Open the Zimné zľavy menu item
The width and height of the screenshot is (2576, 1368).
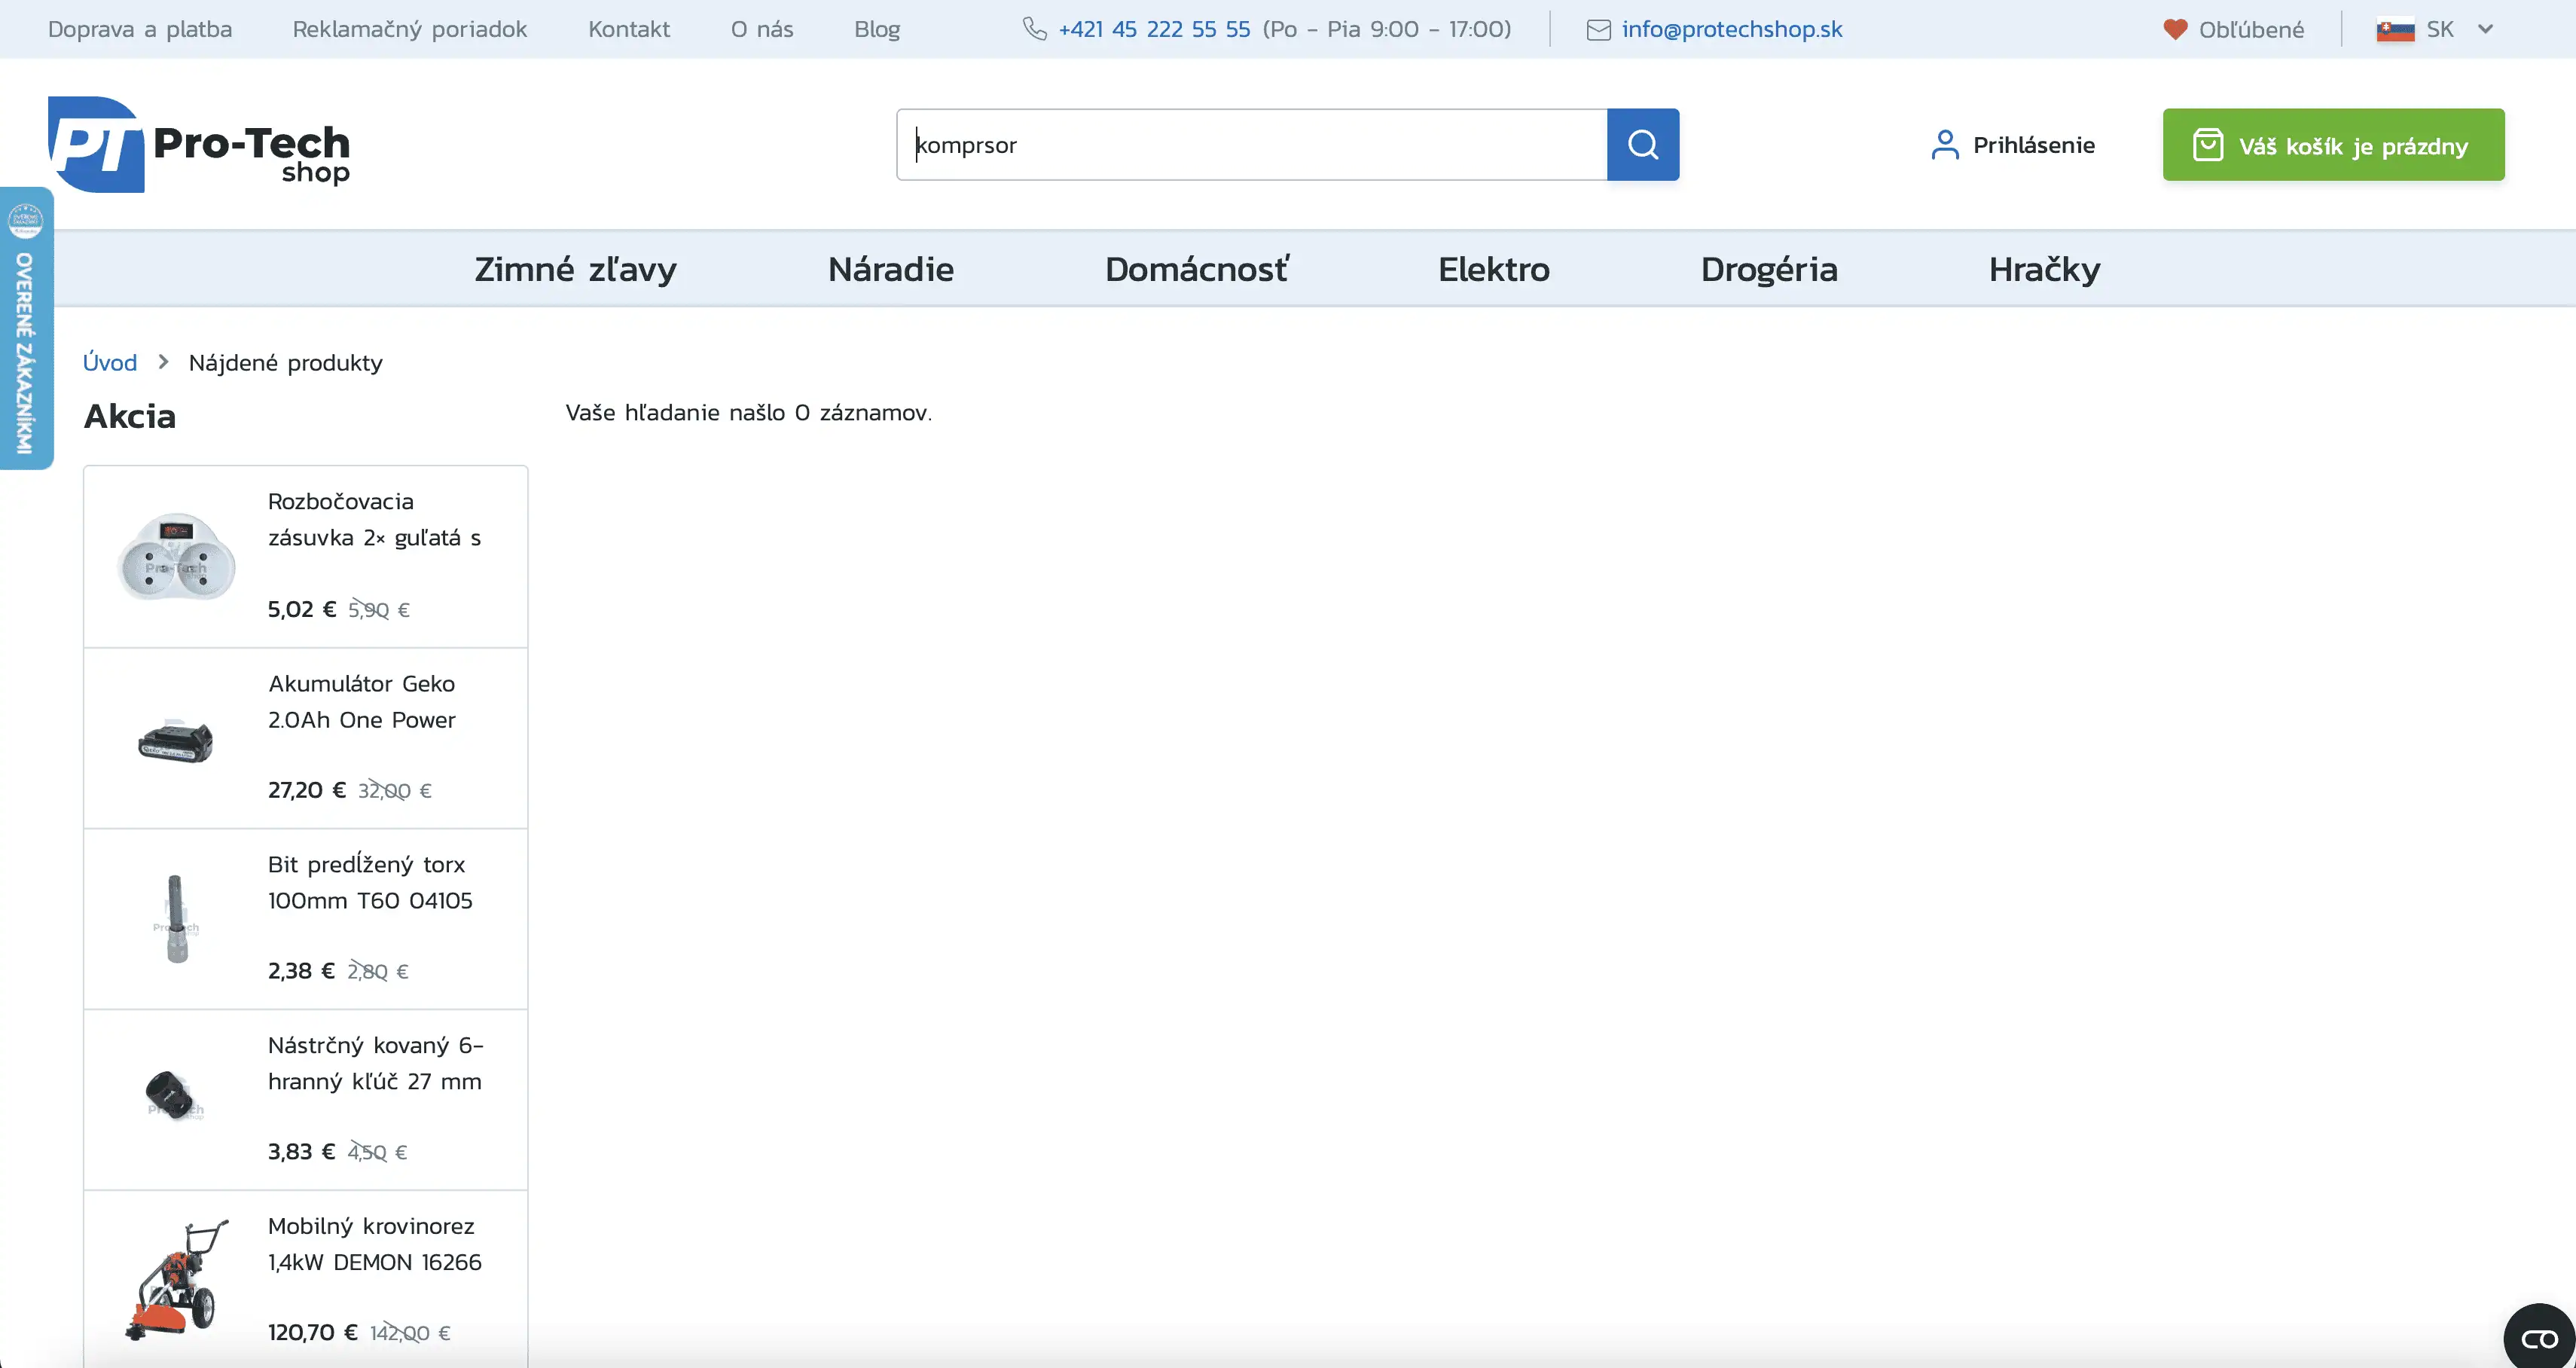pos(575,269)
